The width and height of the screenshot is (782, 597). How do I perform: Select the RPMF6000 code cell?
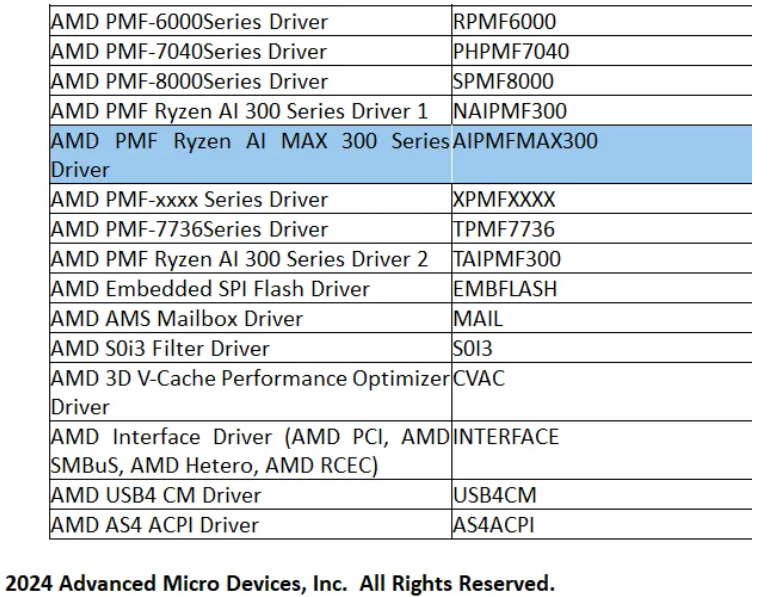(x=504, y=21)
